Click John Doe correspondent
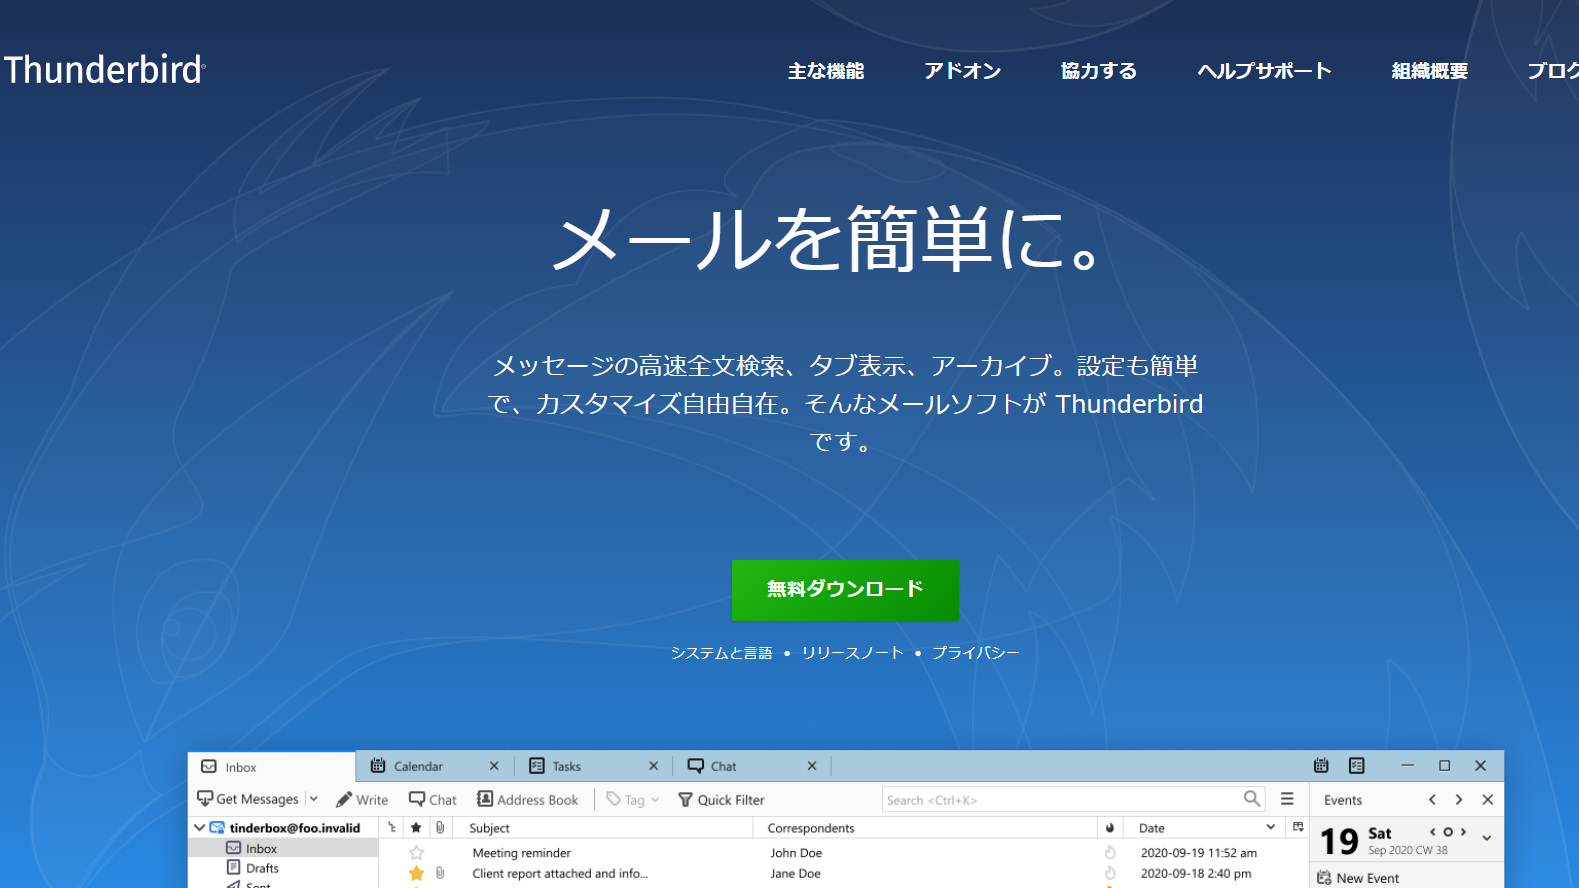Image resolution: width=1579 pixels, height=888 pixels. (796, 853)
